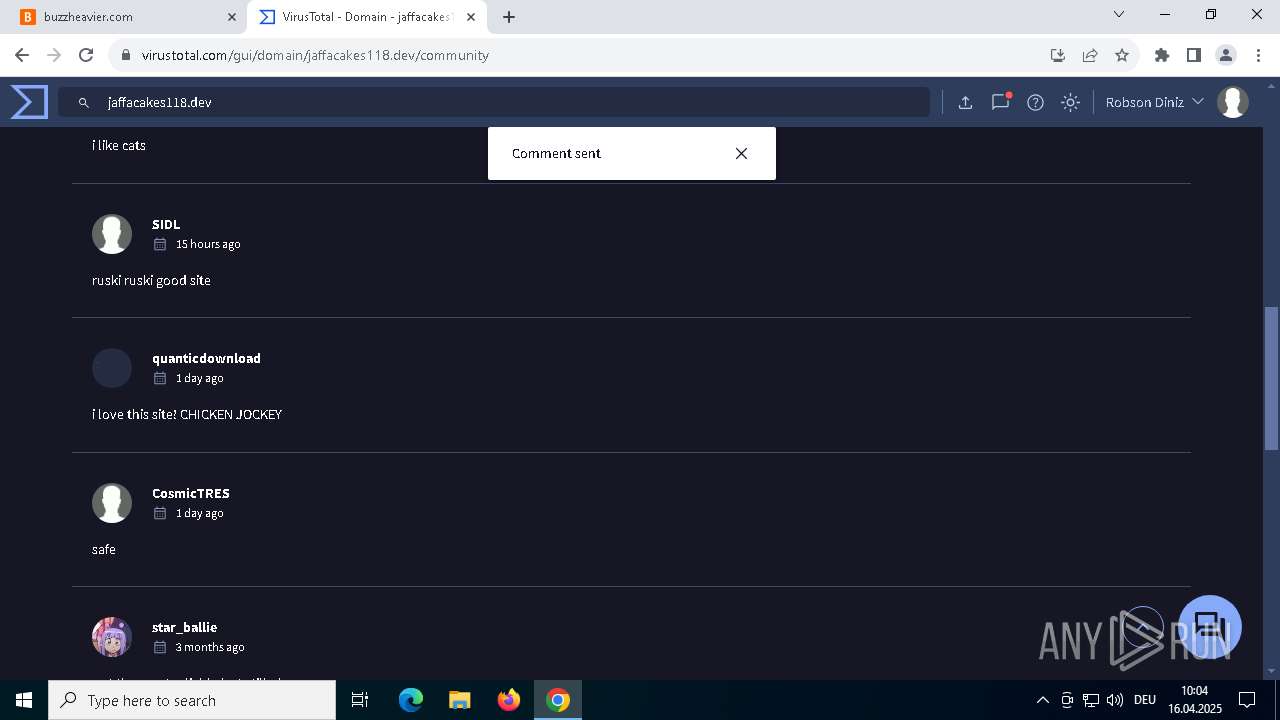Open the extensions puzzle icon
This screenshot has width=1280, height=720.
[x=1162, y=55]
